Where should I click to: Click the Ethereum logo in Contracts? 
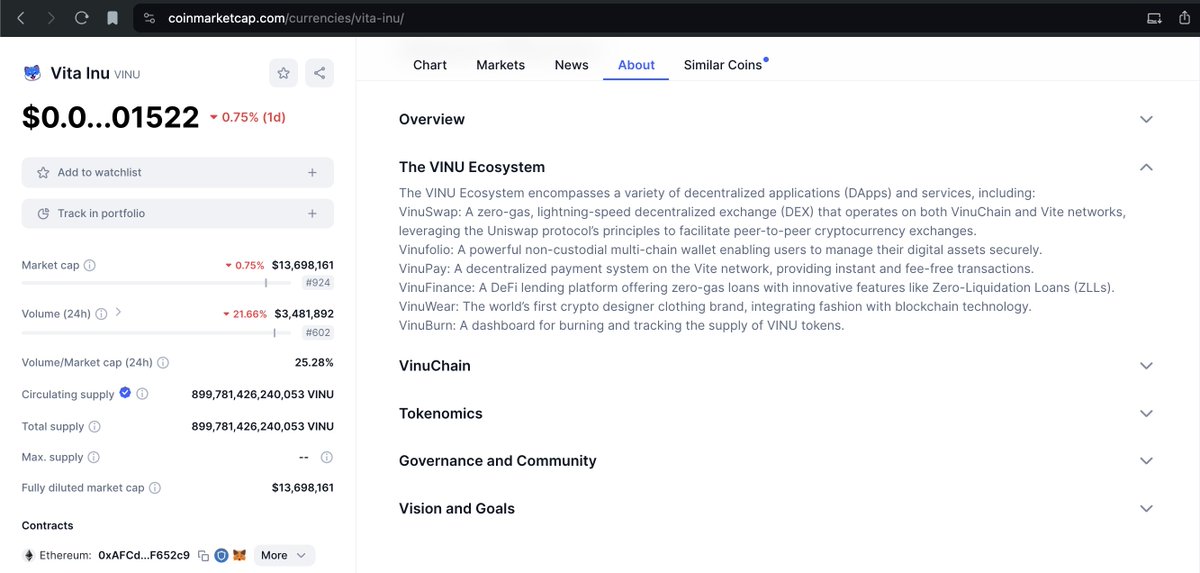point(28,555)
